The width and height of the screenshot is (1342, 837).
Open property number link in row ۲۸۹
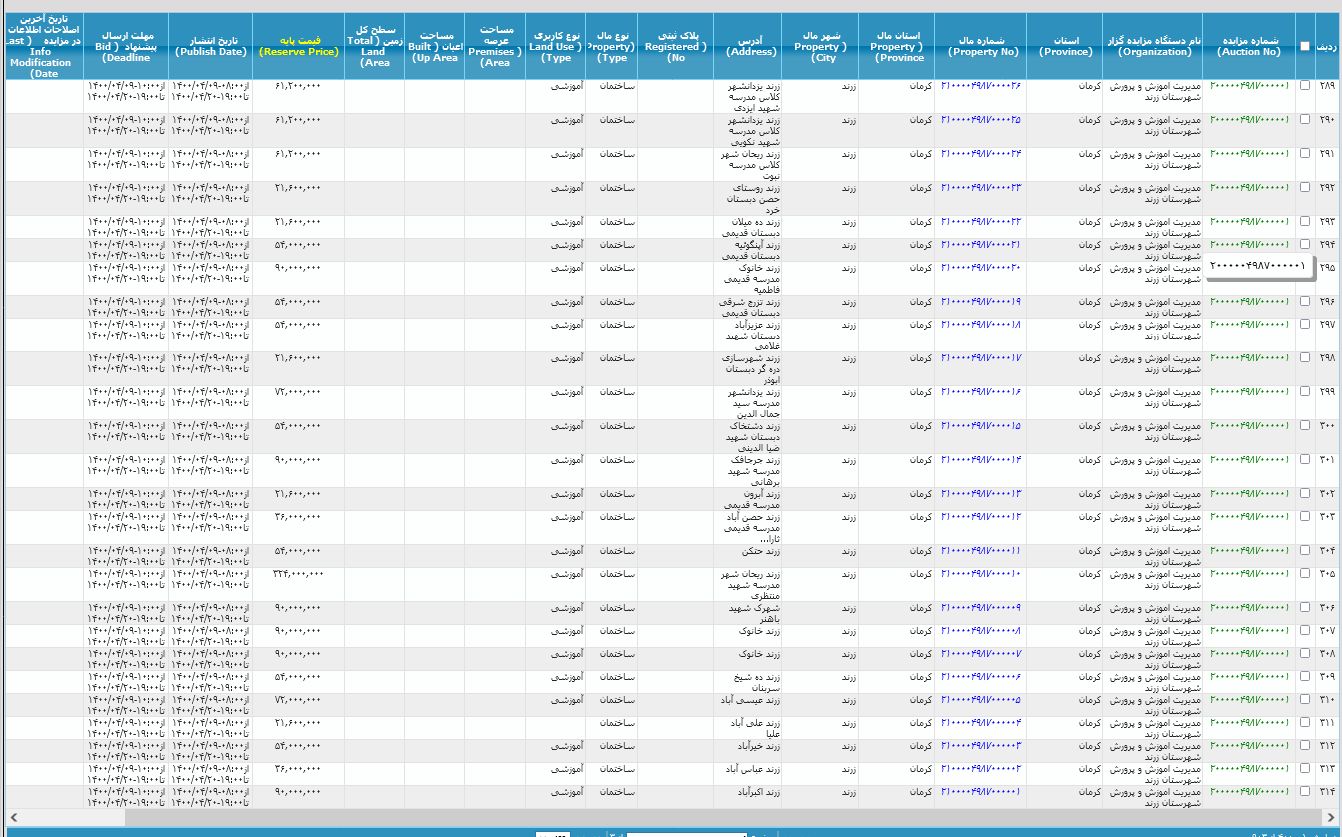pos(980,86)
